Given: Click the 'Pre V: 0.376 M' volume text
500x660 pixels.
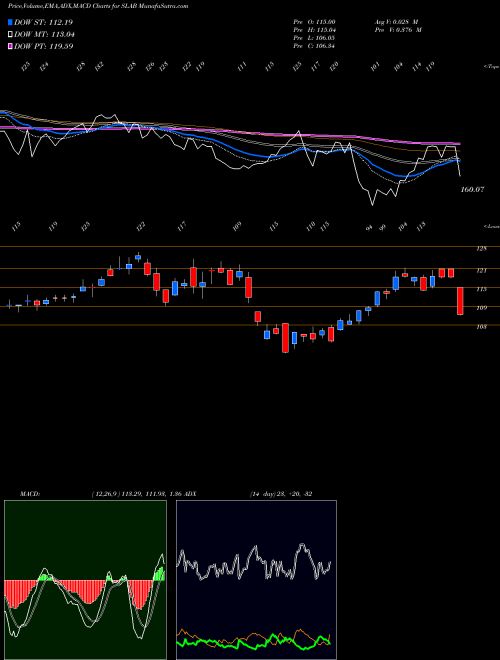Looking at the screenshot, I should tap(398, 30).
